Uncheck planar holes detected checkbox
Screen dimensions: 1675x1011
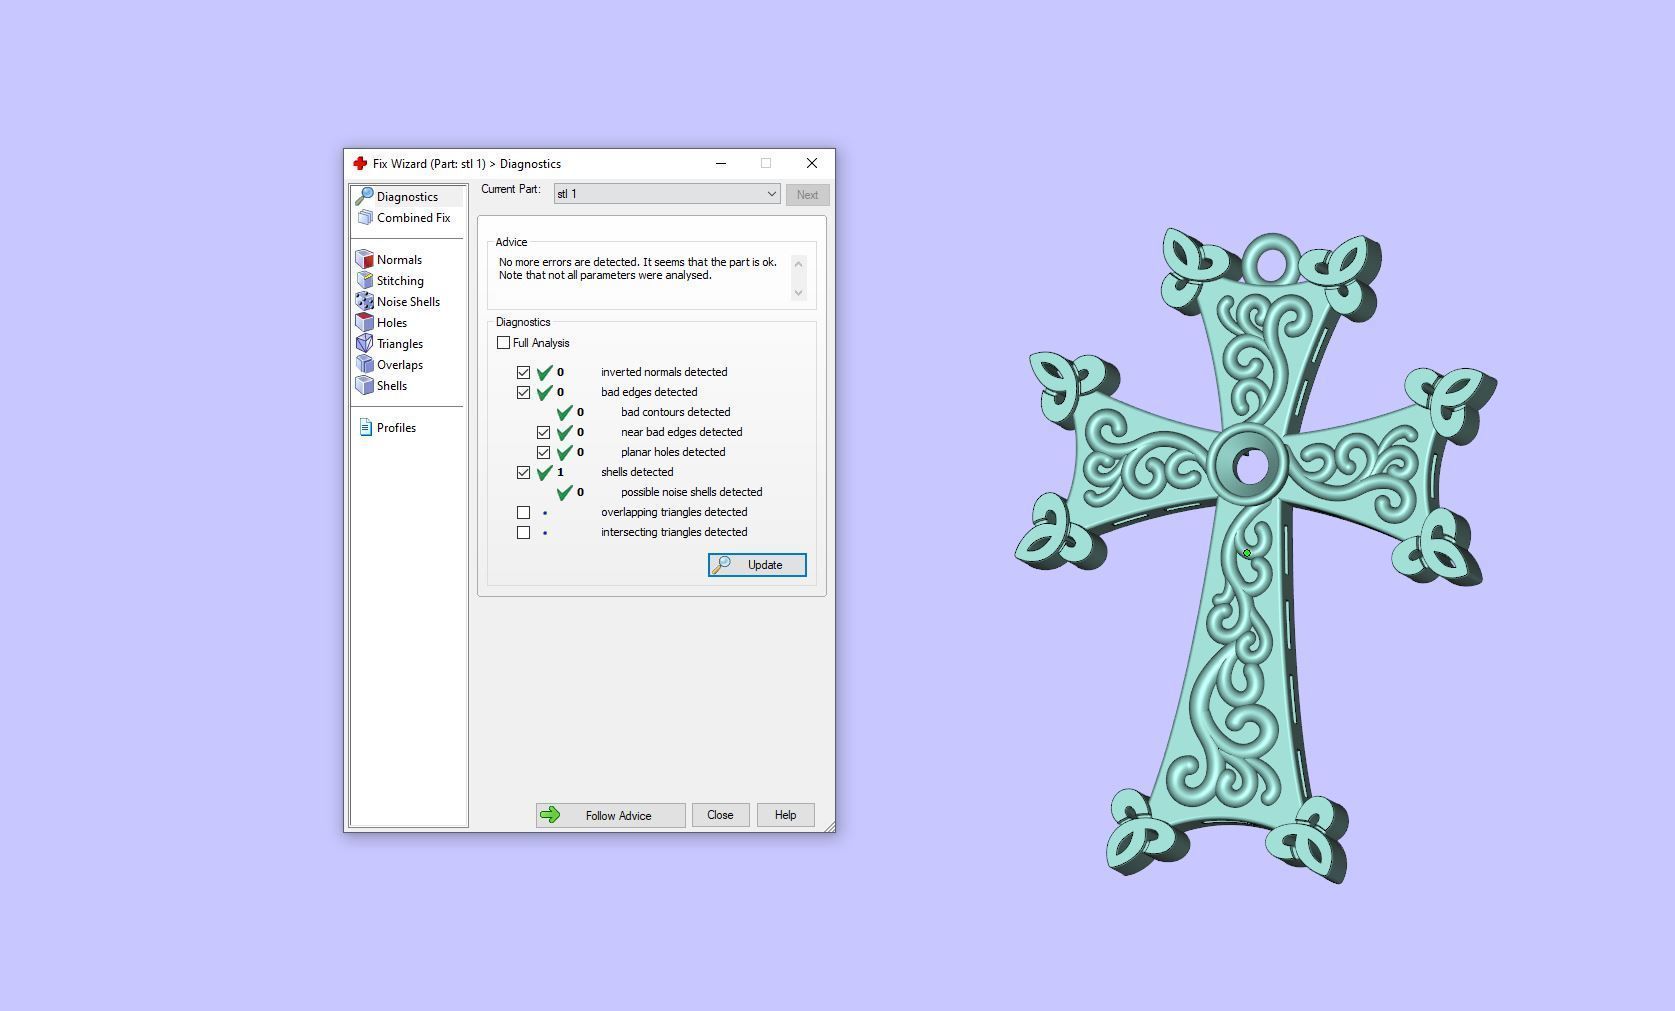pos(543,452)
